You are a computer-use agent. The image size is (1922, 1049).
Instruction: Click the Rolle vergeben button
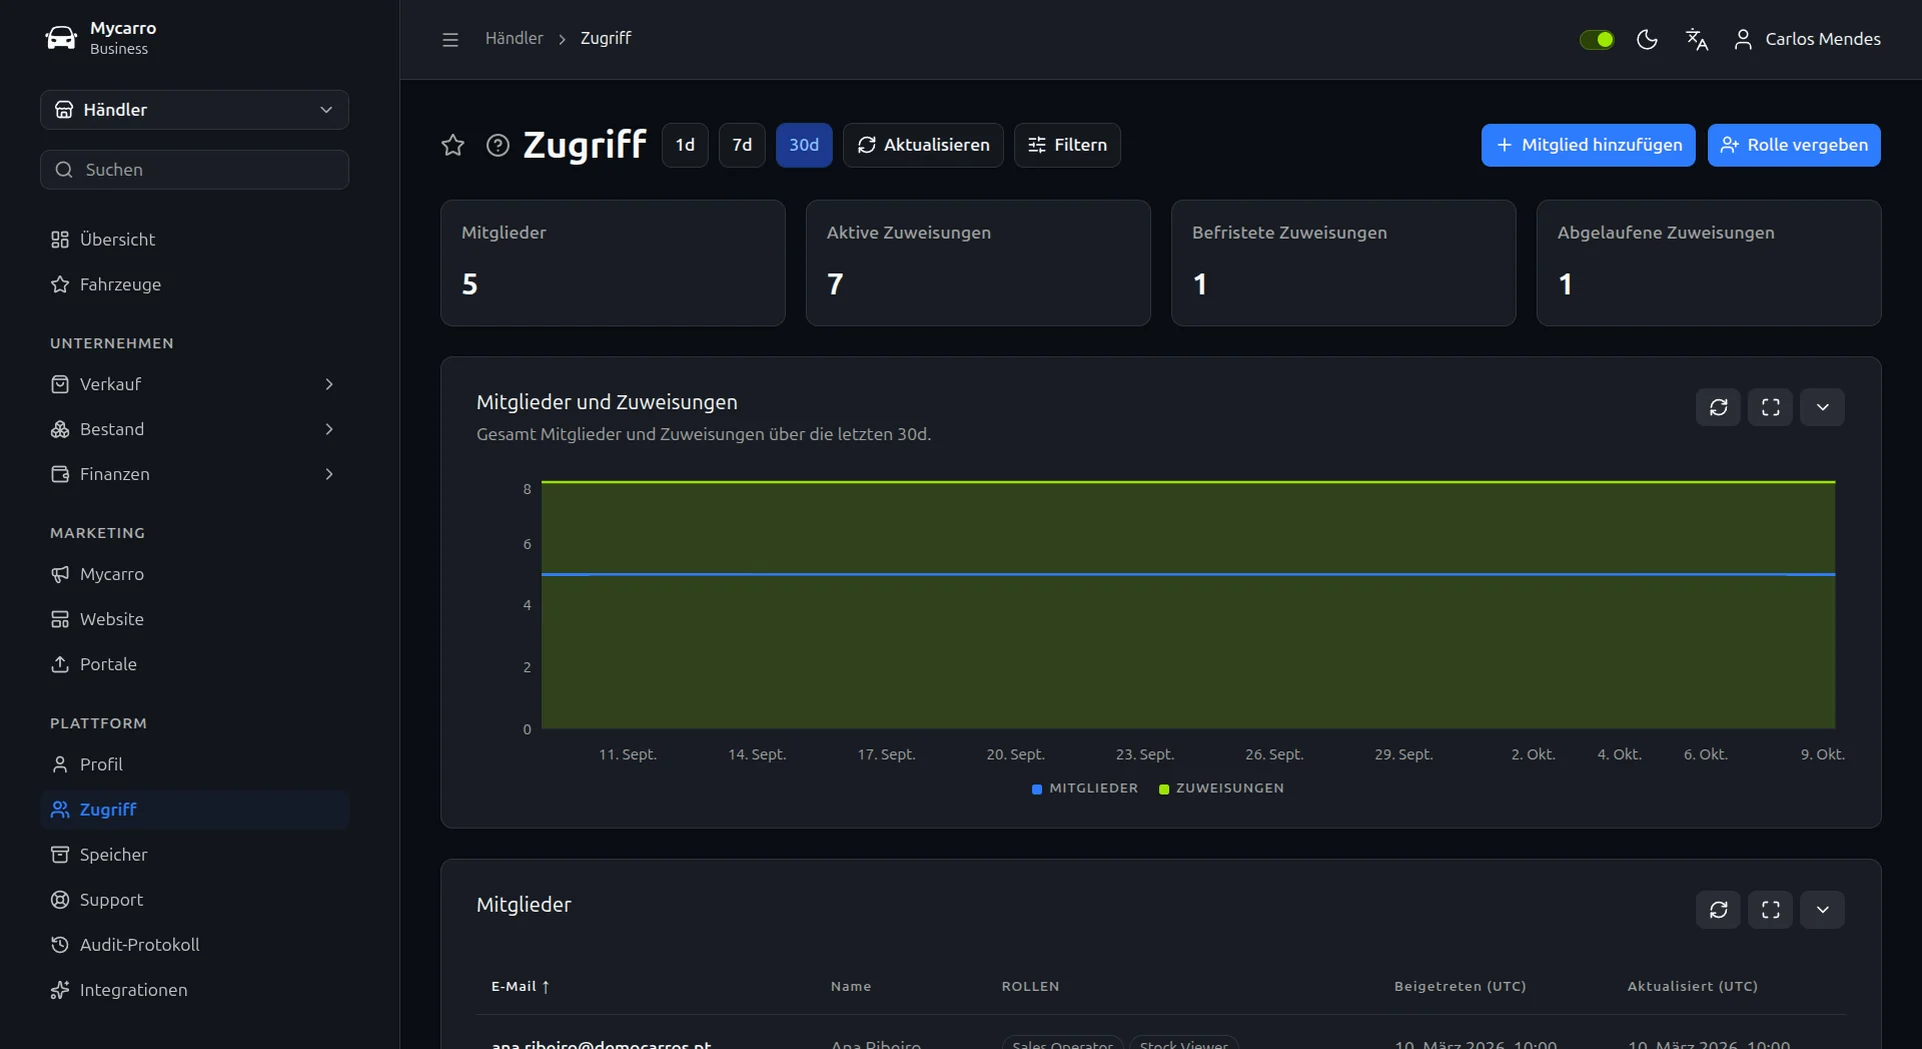[1794, 145]
